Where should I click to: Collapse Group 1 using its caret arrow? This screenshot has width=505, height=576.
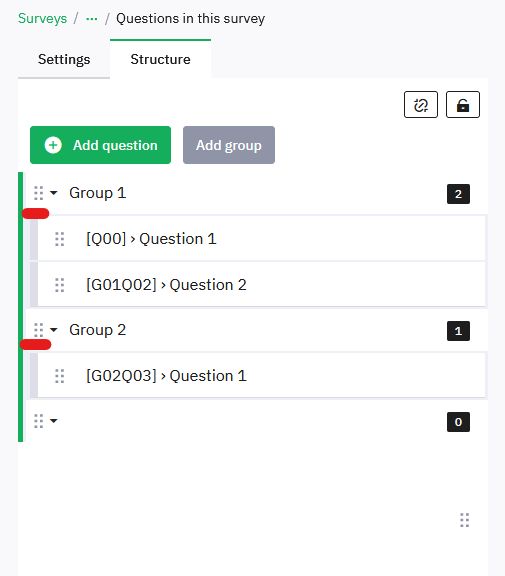54,193
